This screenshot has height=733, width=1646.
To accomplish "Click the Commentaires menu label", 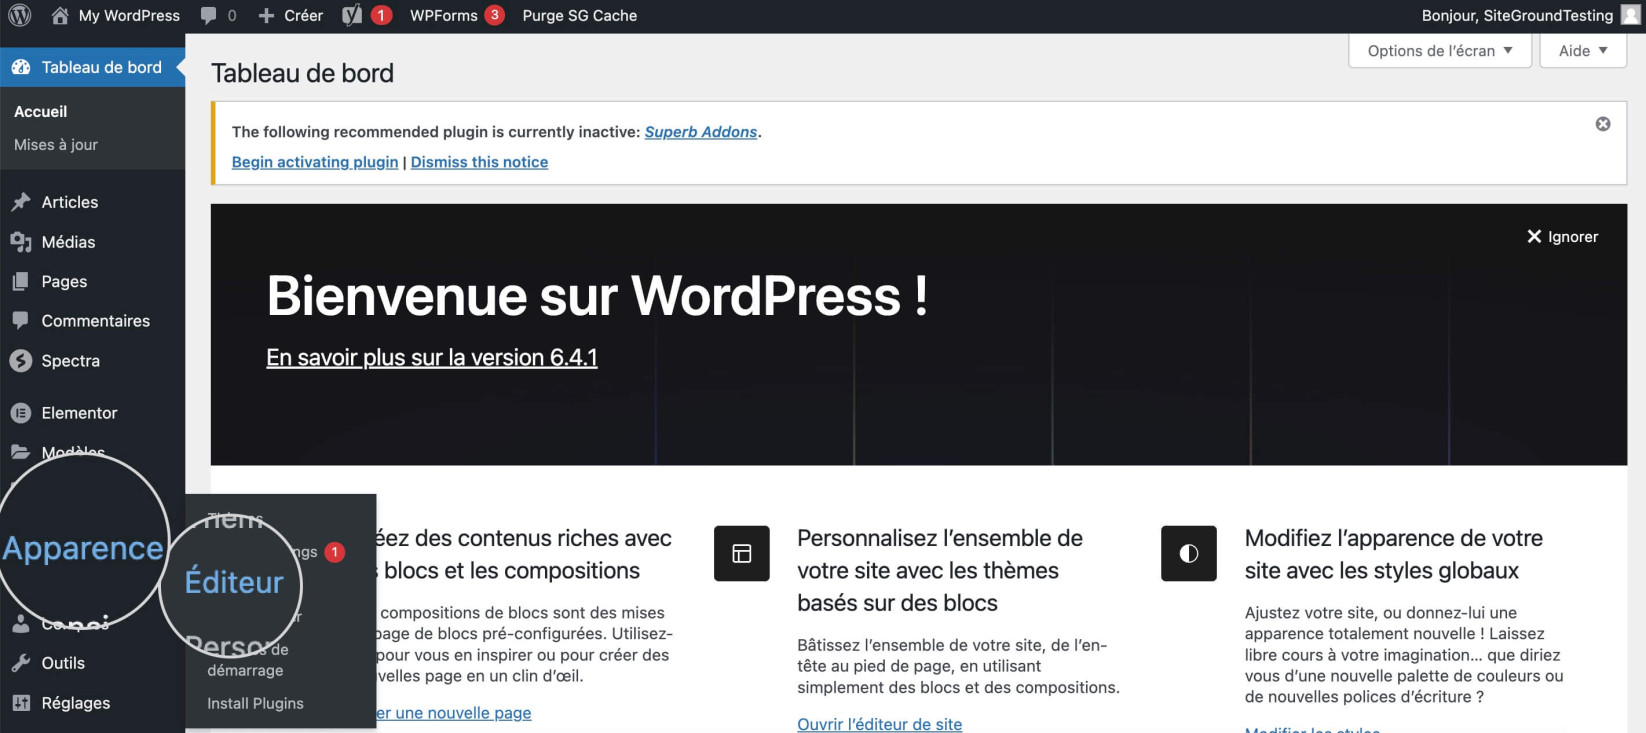I will [96, 321].
